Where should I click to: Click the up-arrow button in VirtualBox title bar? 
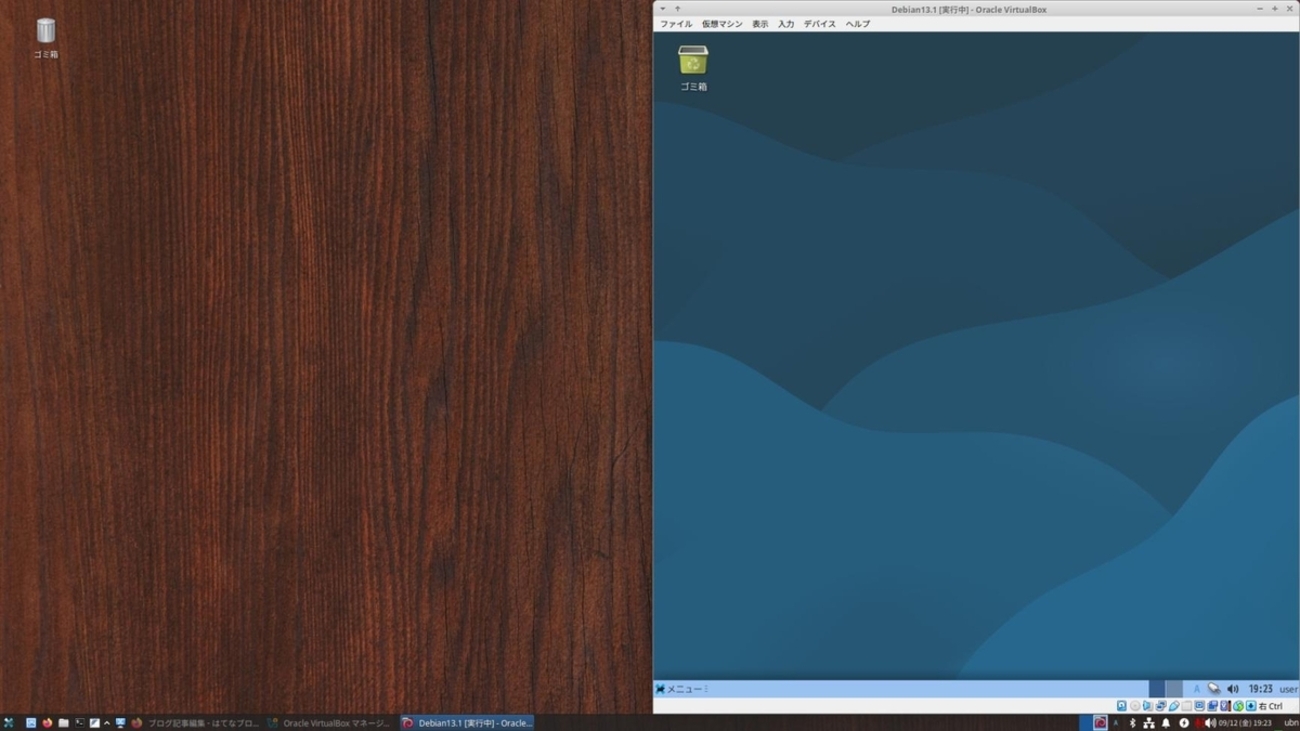677,9
